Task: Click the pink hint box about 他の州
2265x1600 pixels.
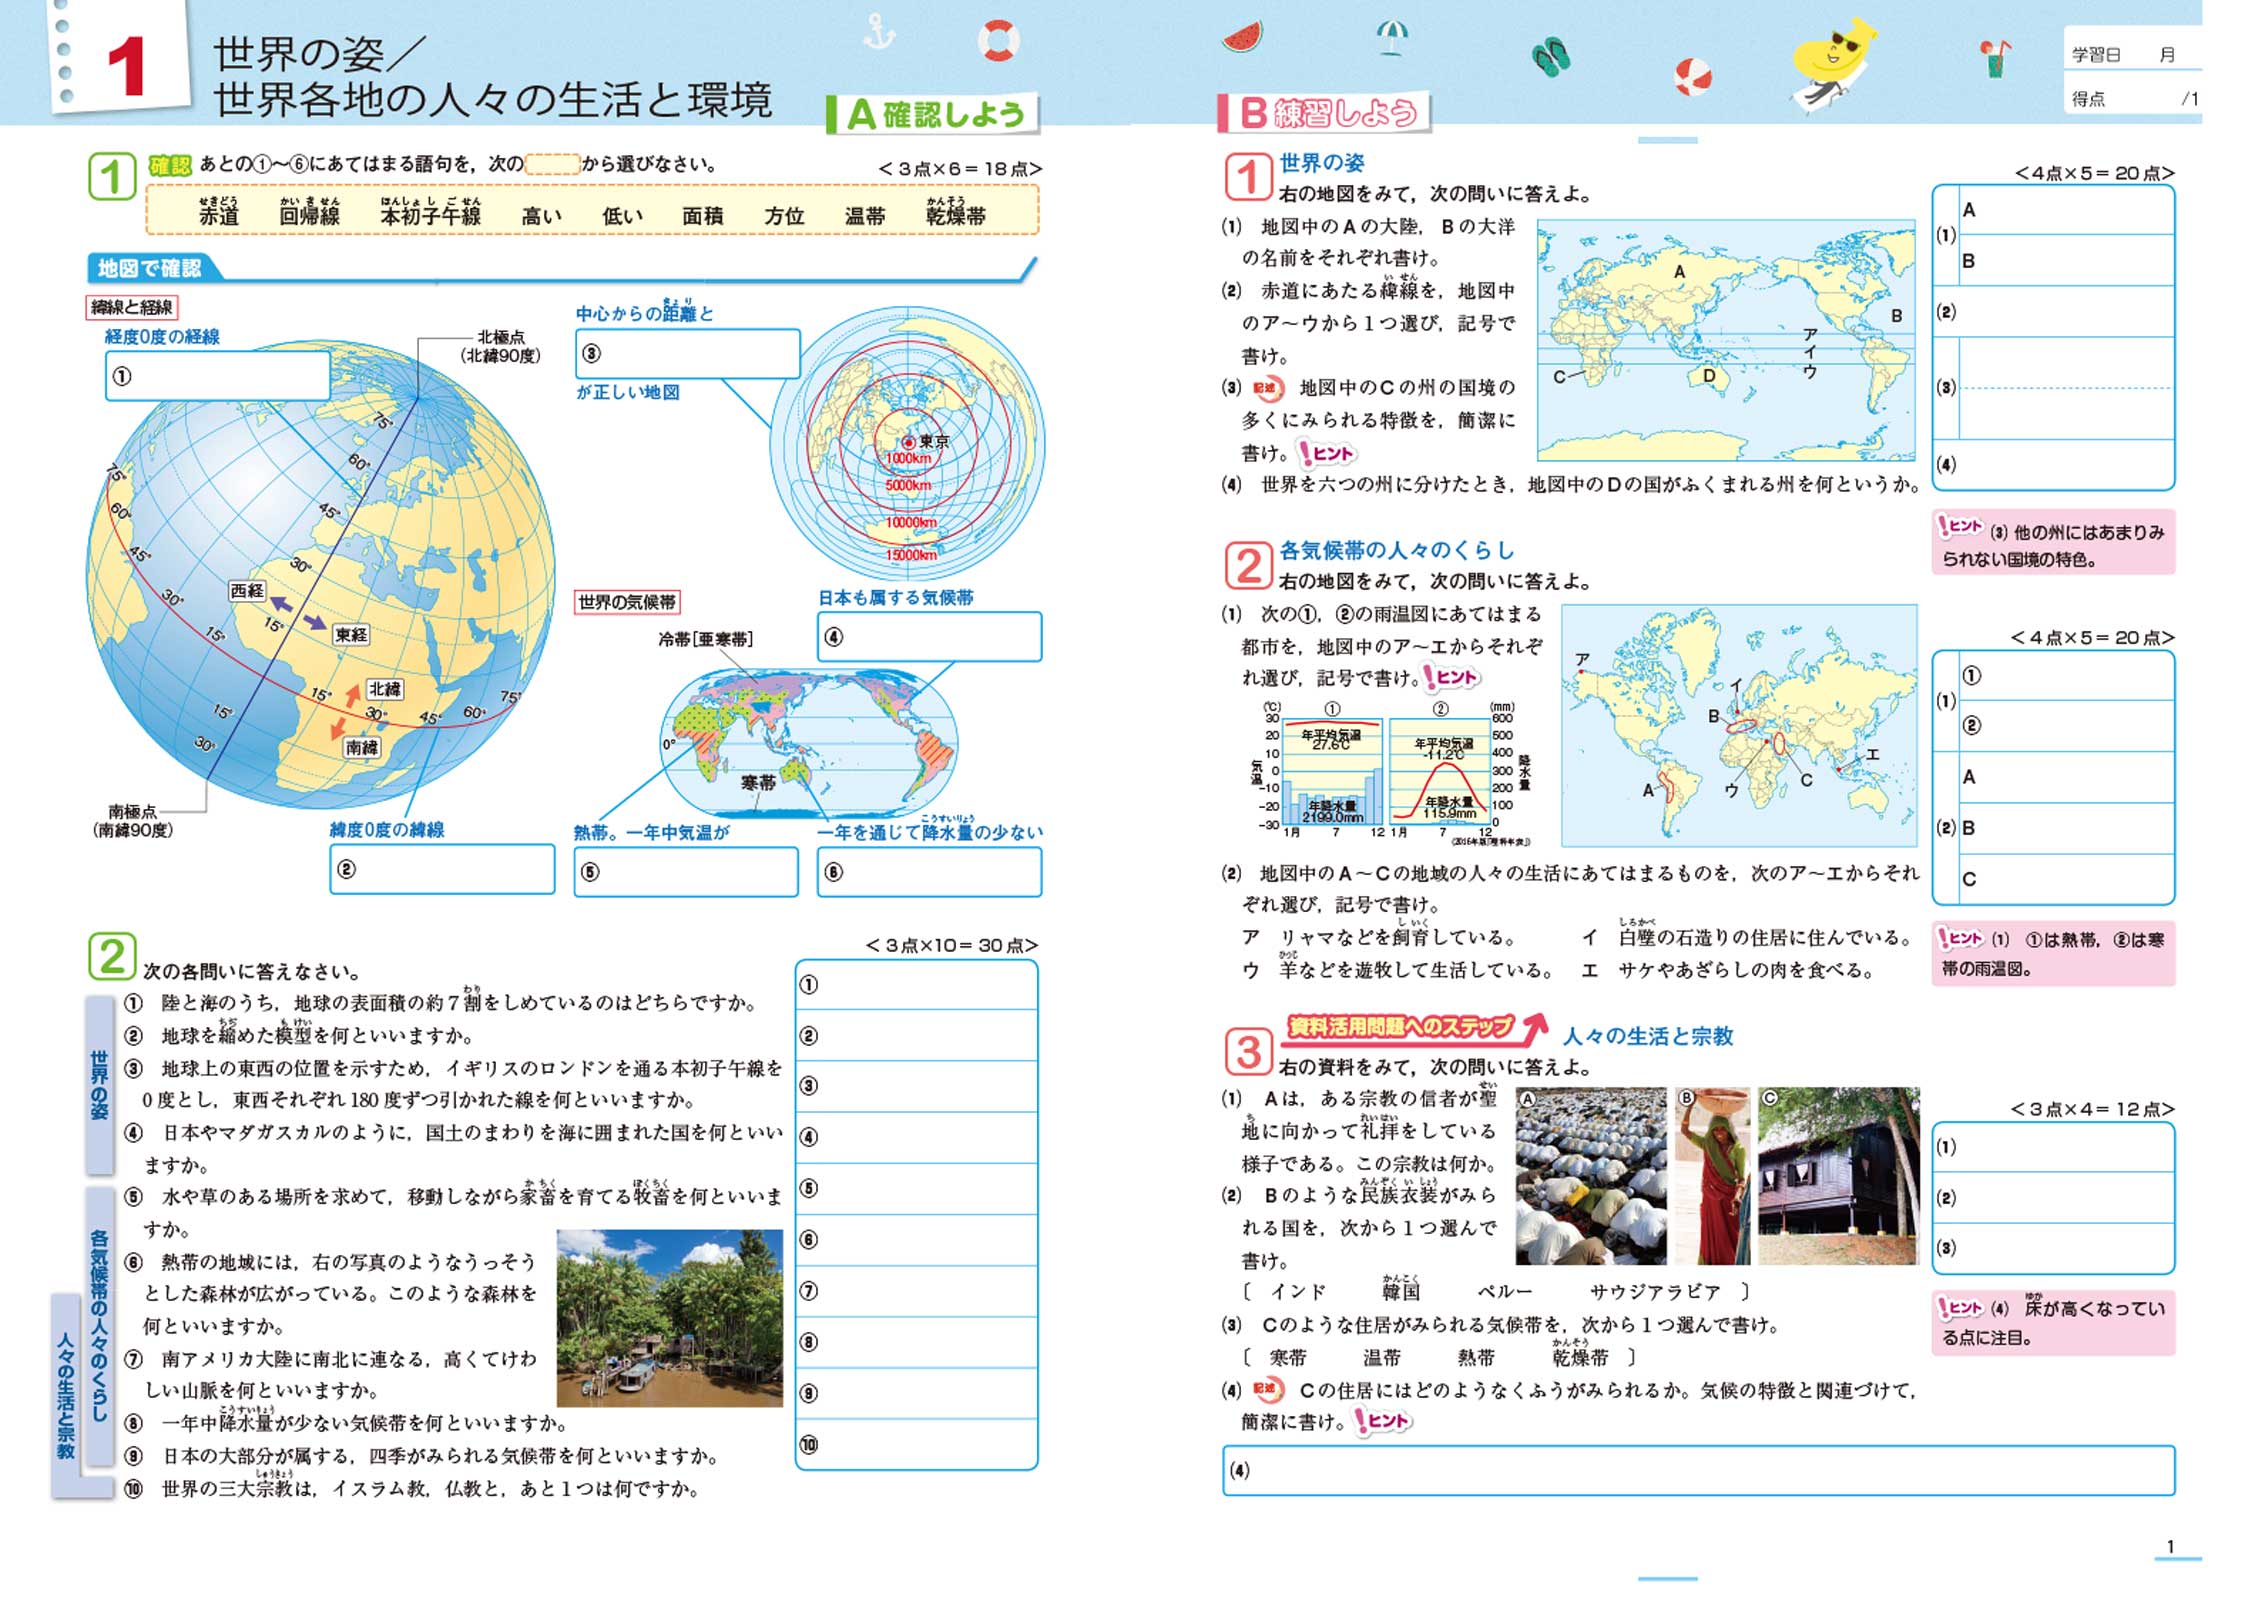Action: (2053, 542)
